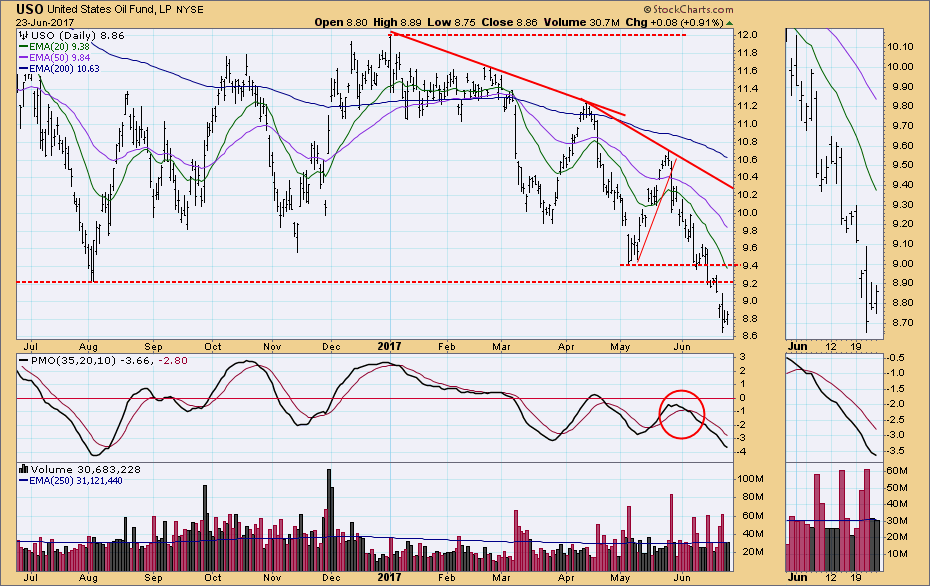930x586 pixels.
Task: Select the United States Oil Fund, LP name
Action: pyautogui.click(x=110, y=10)
